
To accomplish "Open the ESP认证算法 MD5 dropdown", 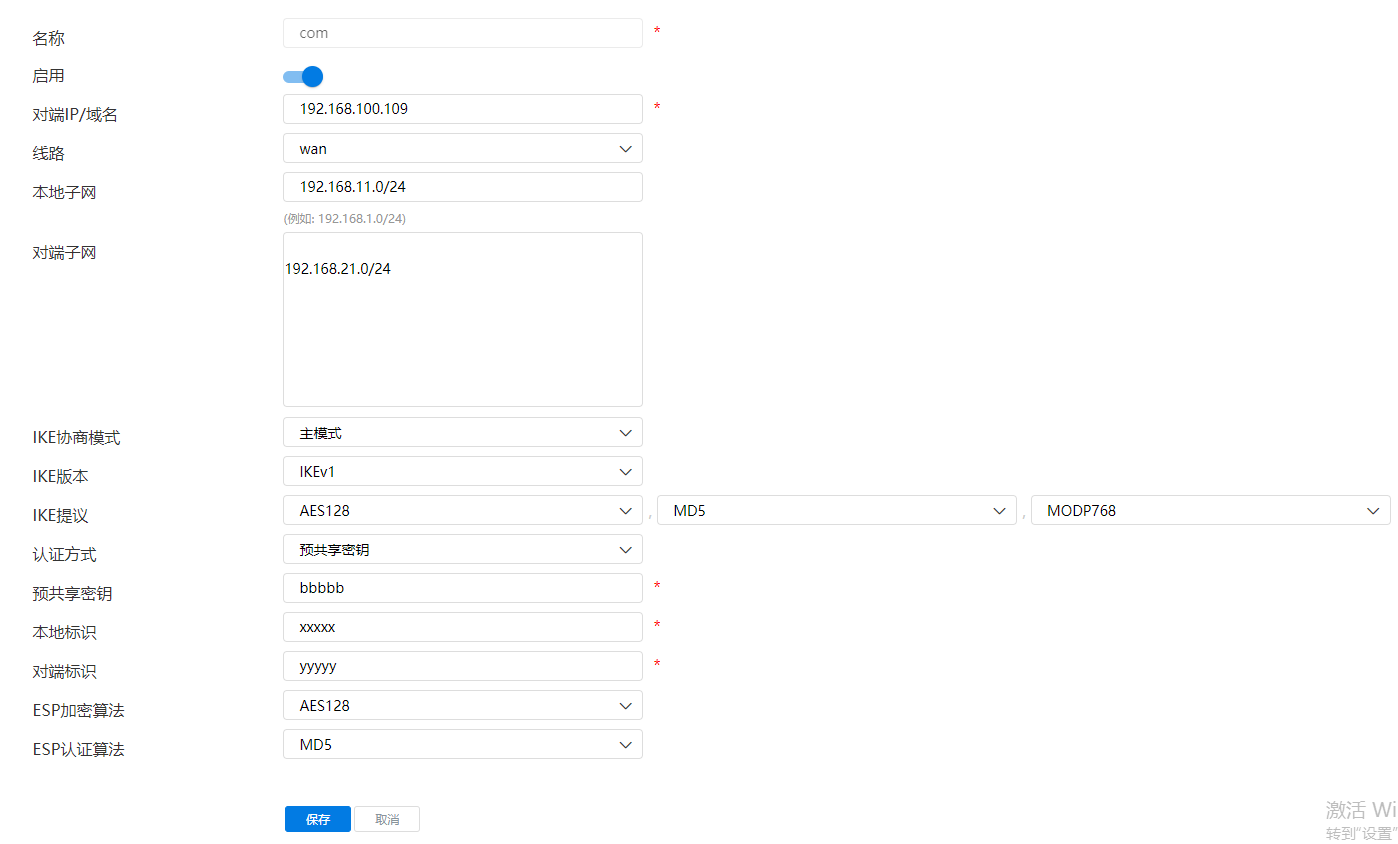I will pyautogui.click(x=462, y=745).
